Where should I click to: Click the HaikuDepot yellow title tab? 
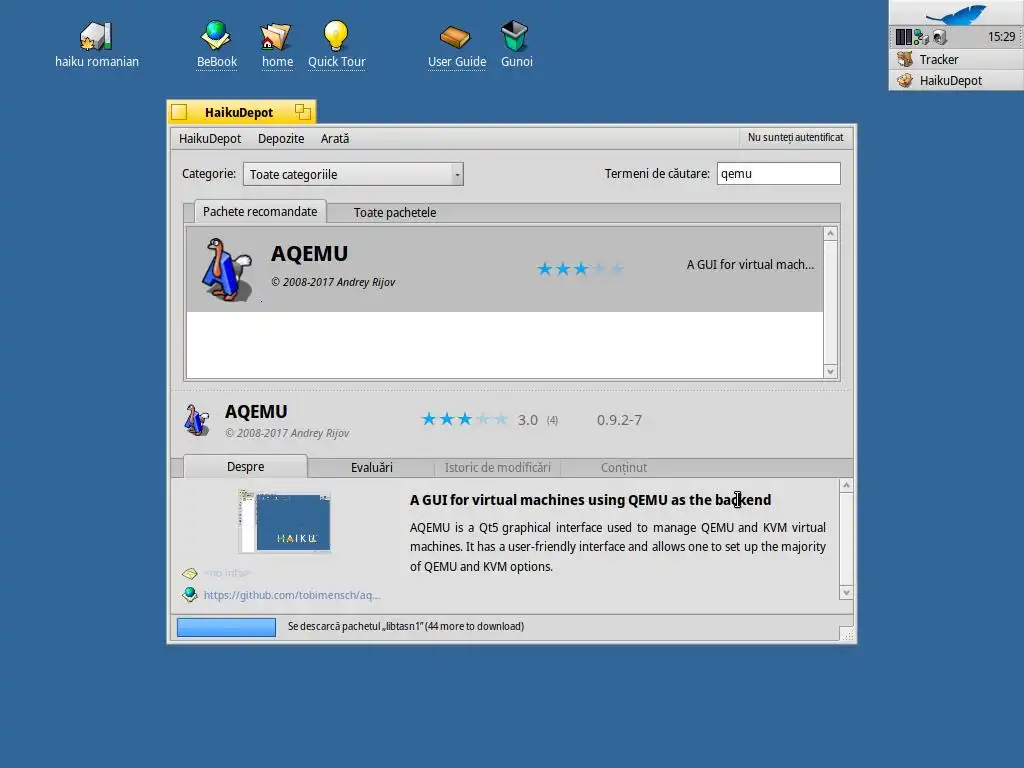[241, 112]
